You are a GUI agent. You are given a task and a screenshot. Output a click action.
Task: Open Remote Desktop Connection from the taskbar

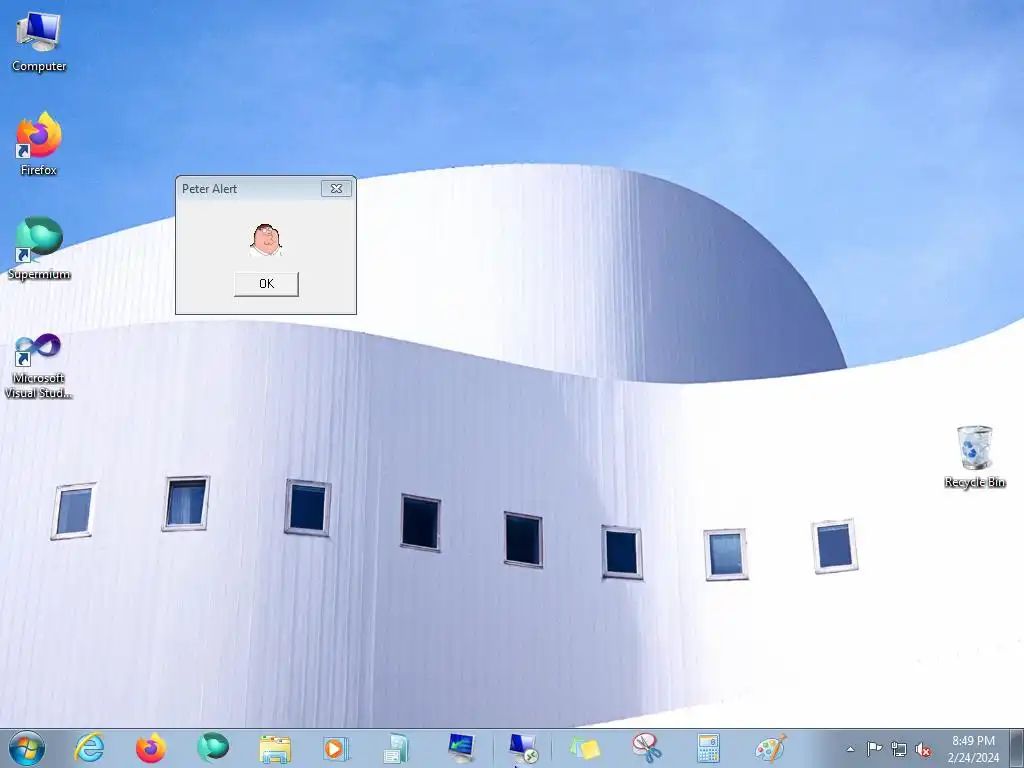pyautogui.click(x=522, y=748)
